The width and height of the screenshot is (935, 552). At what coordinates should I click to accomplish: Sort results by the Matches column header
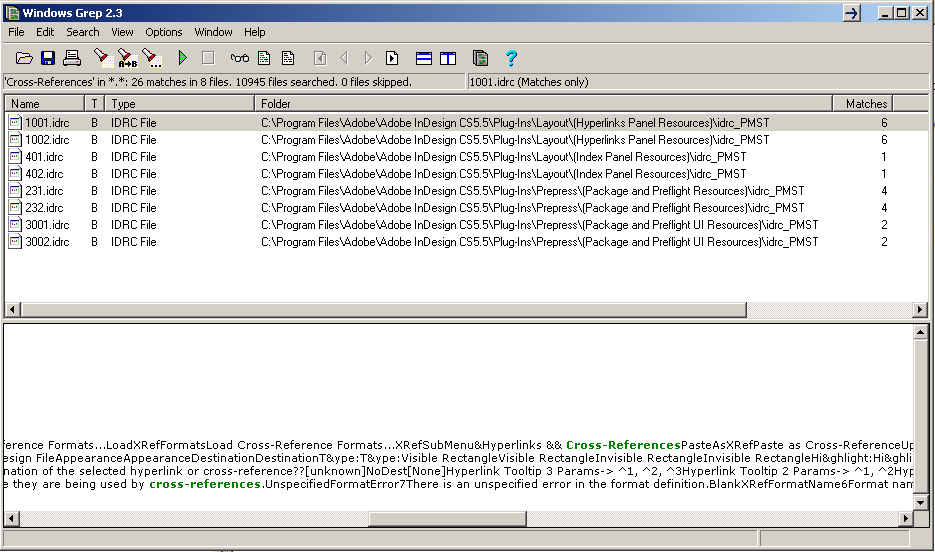tap(863, 104)
